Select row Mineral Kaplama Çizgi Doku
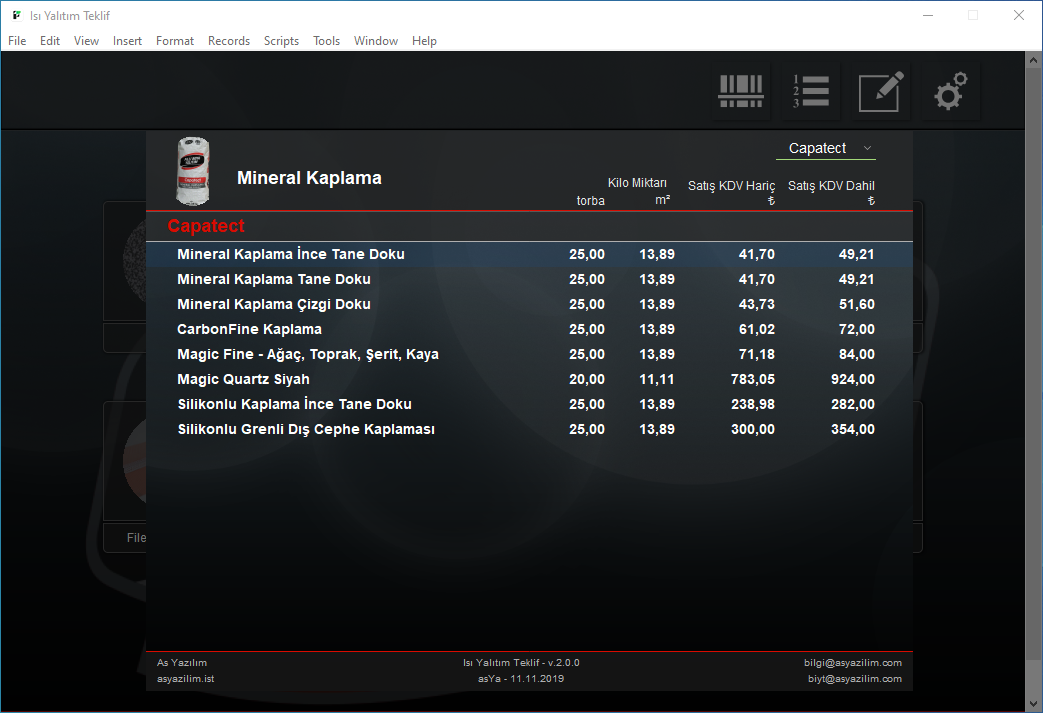The image size is (1043, 713). point(529,304)
